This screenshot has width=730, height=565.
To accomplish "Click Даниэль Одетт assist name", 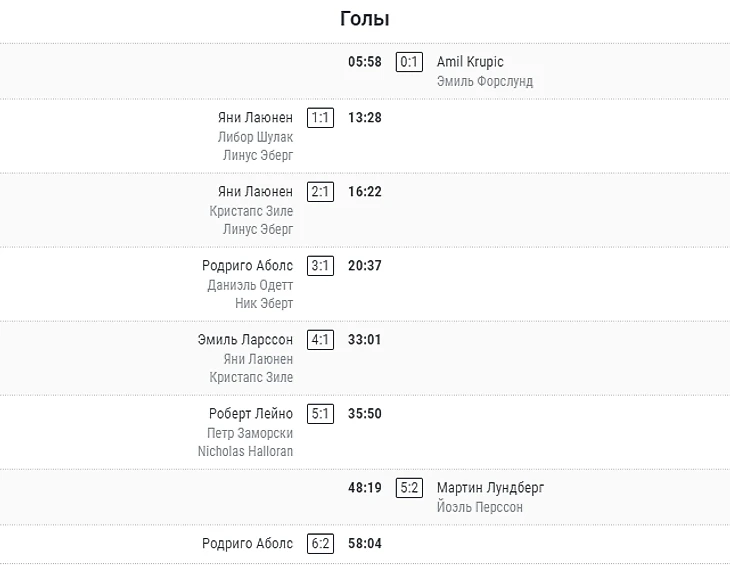I will [250, 285].
